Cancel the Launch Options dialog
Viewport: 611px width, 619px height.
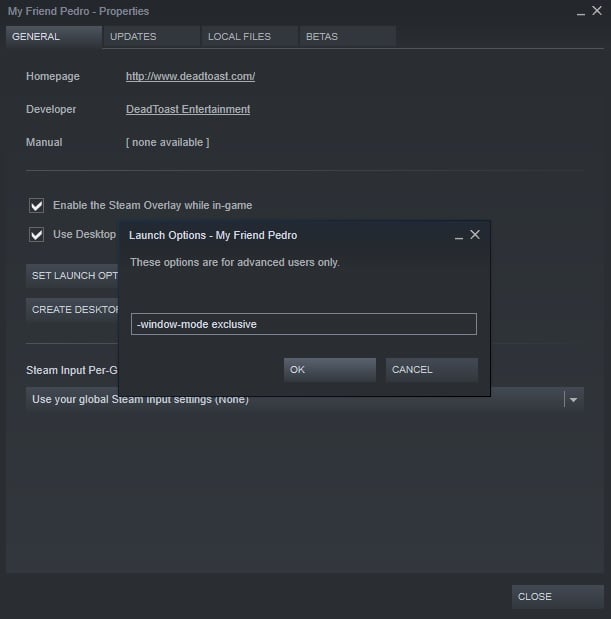[x=431, y=370]
